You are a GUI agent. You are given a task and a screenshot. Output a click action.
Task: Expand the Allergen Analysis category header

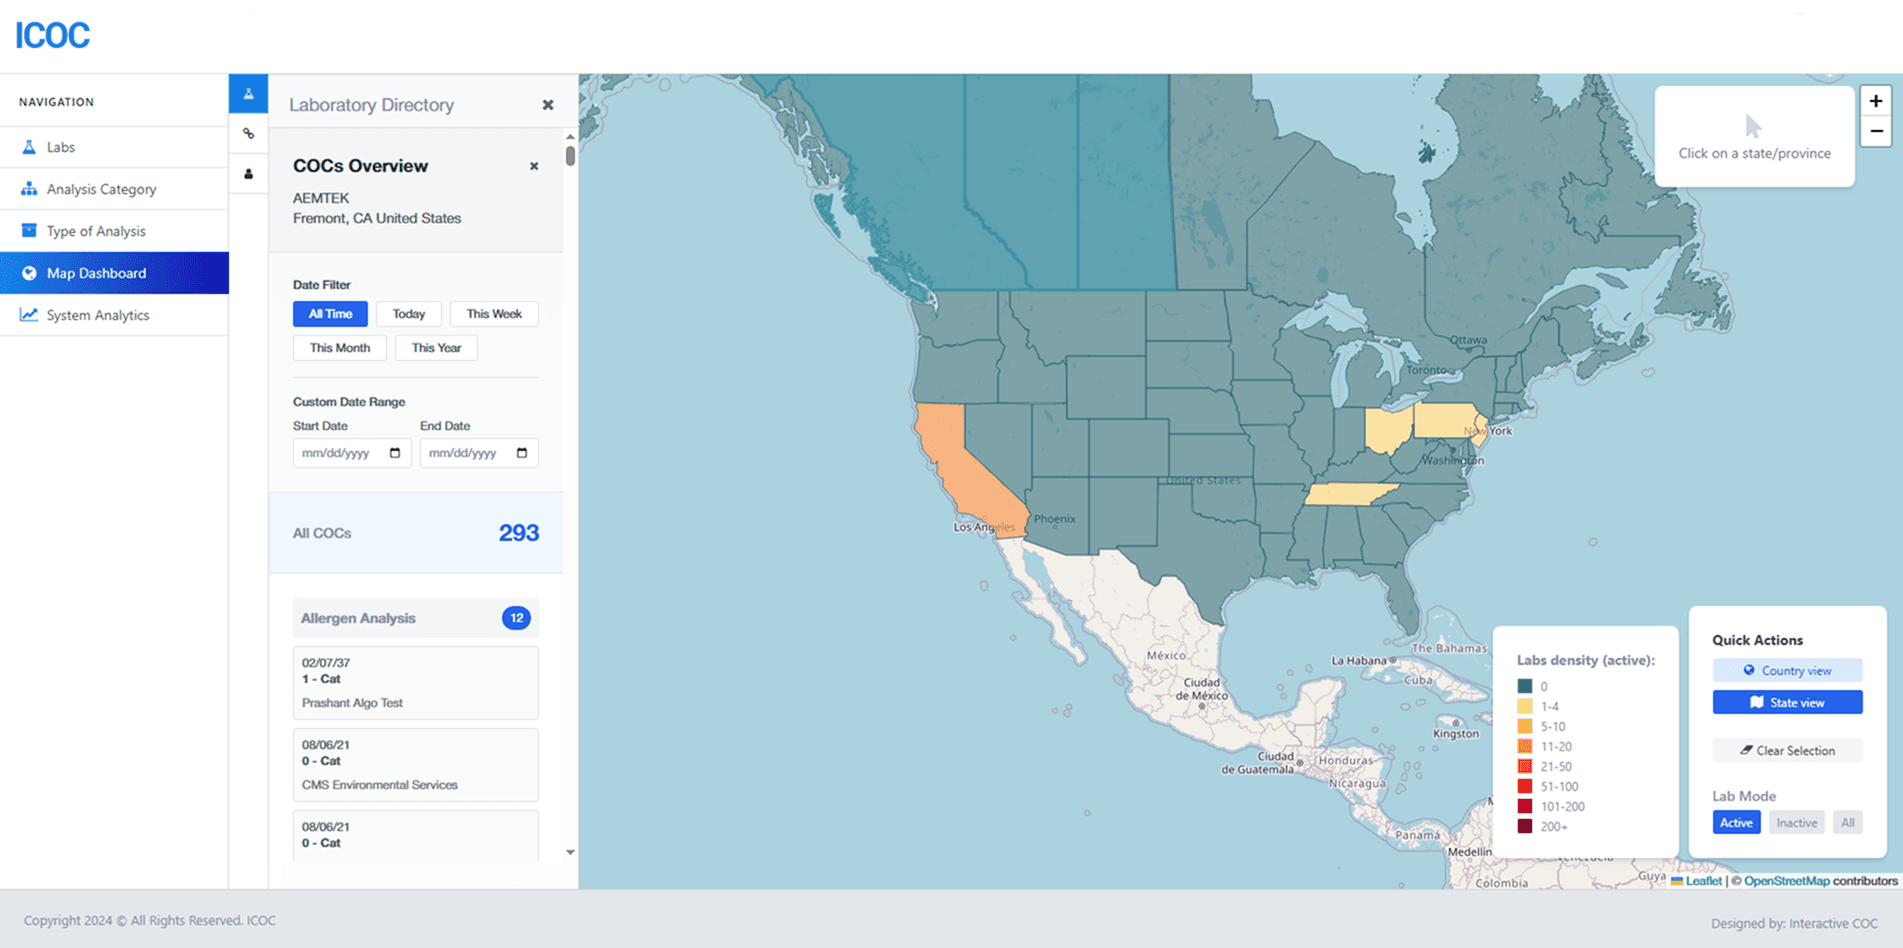(x=416, y=618)
